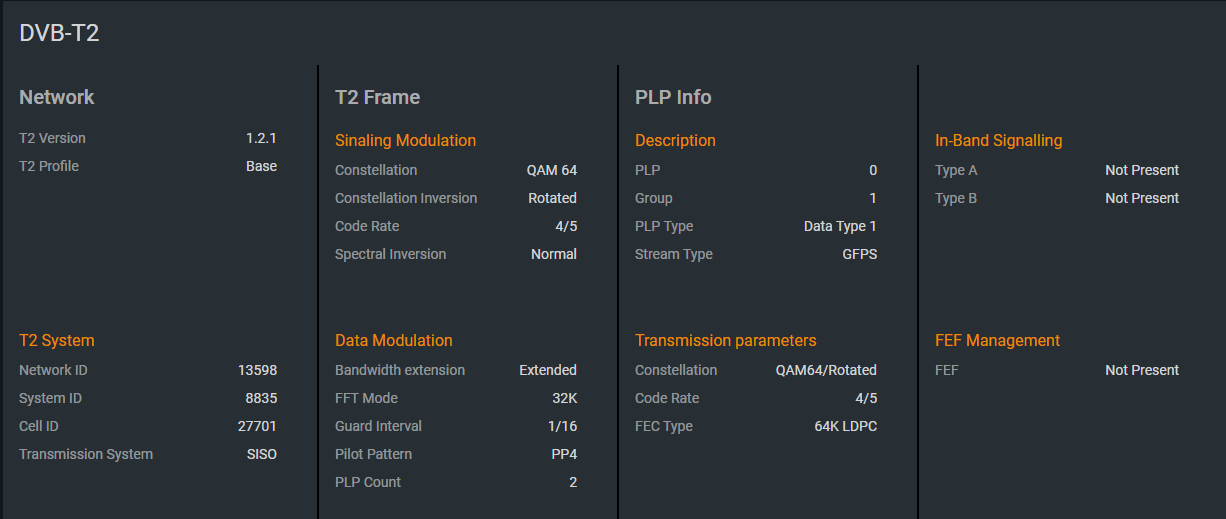This screenshot has width=1226, height=519.
Task: Click the Sinaling Modulation heading
Action: 405,140
